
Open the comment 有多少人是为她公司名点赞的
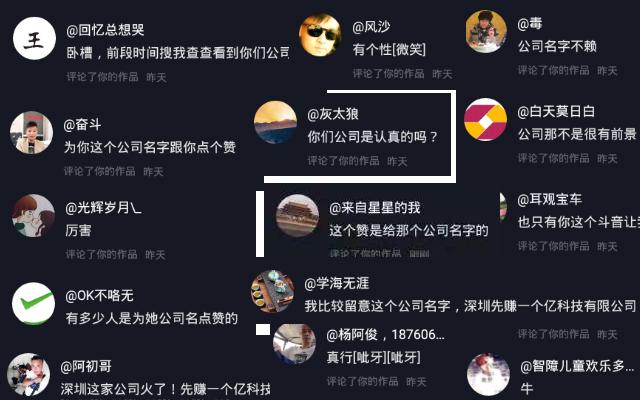151,318
